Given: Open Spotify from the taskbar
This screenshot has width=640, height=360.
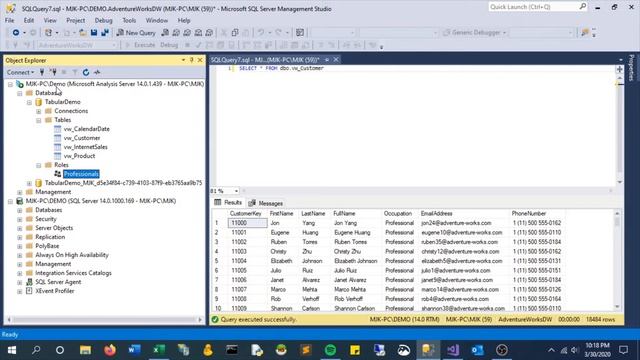Looking at the screenshot, I should pos(330,350).
